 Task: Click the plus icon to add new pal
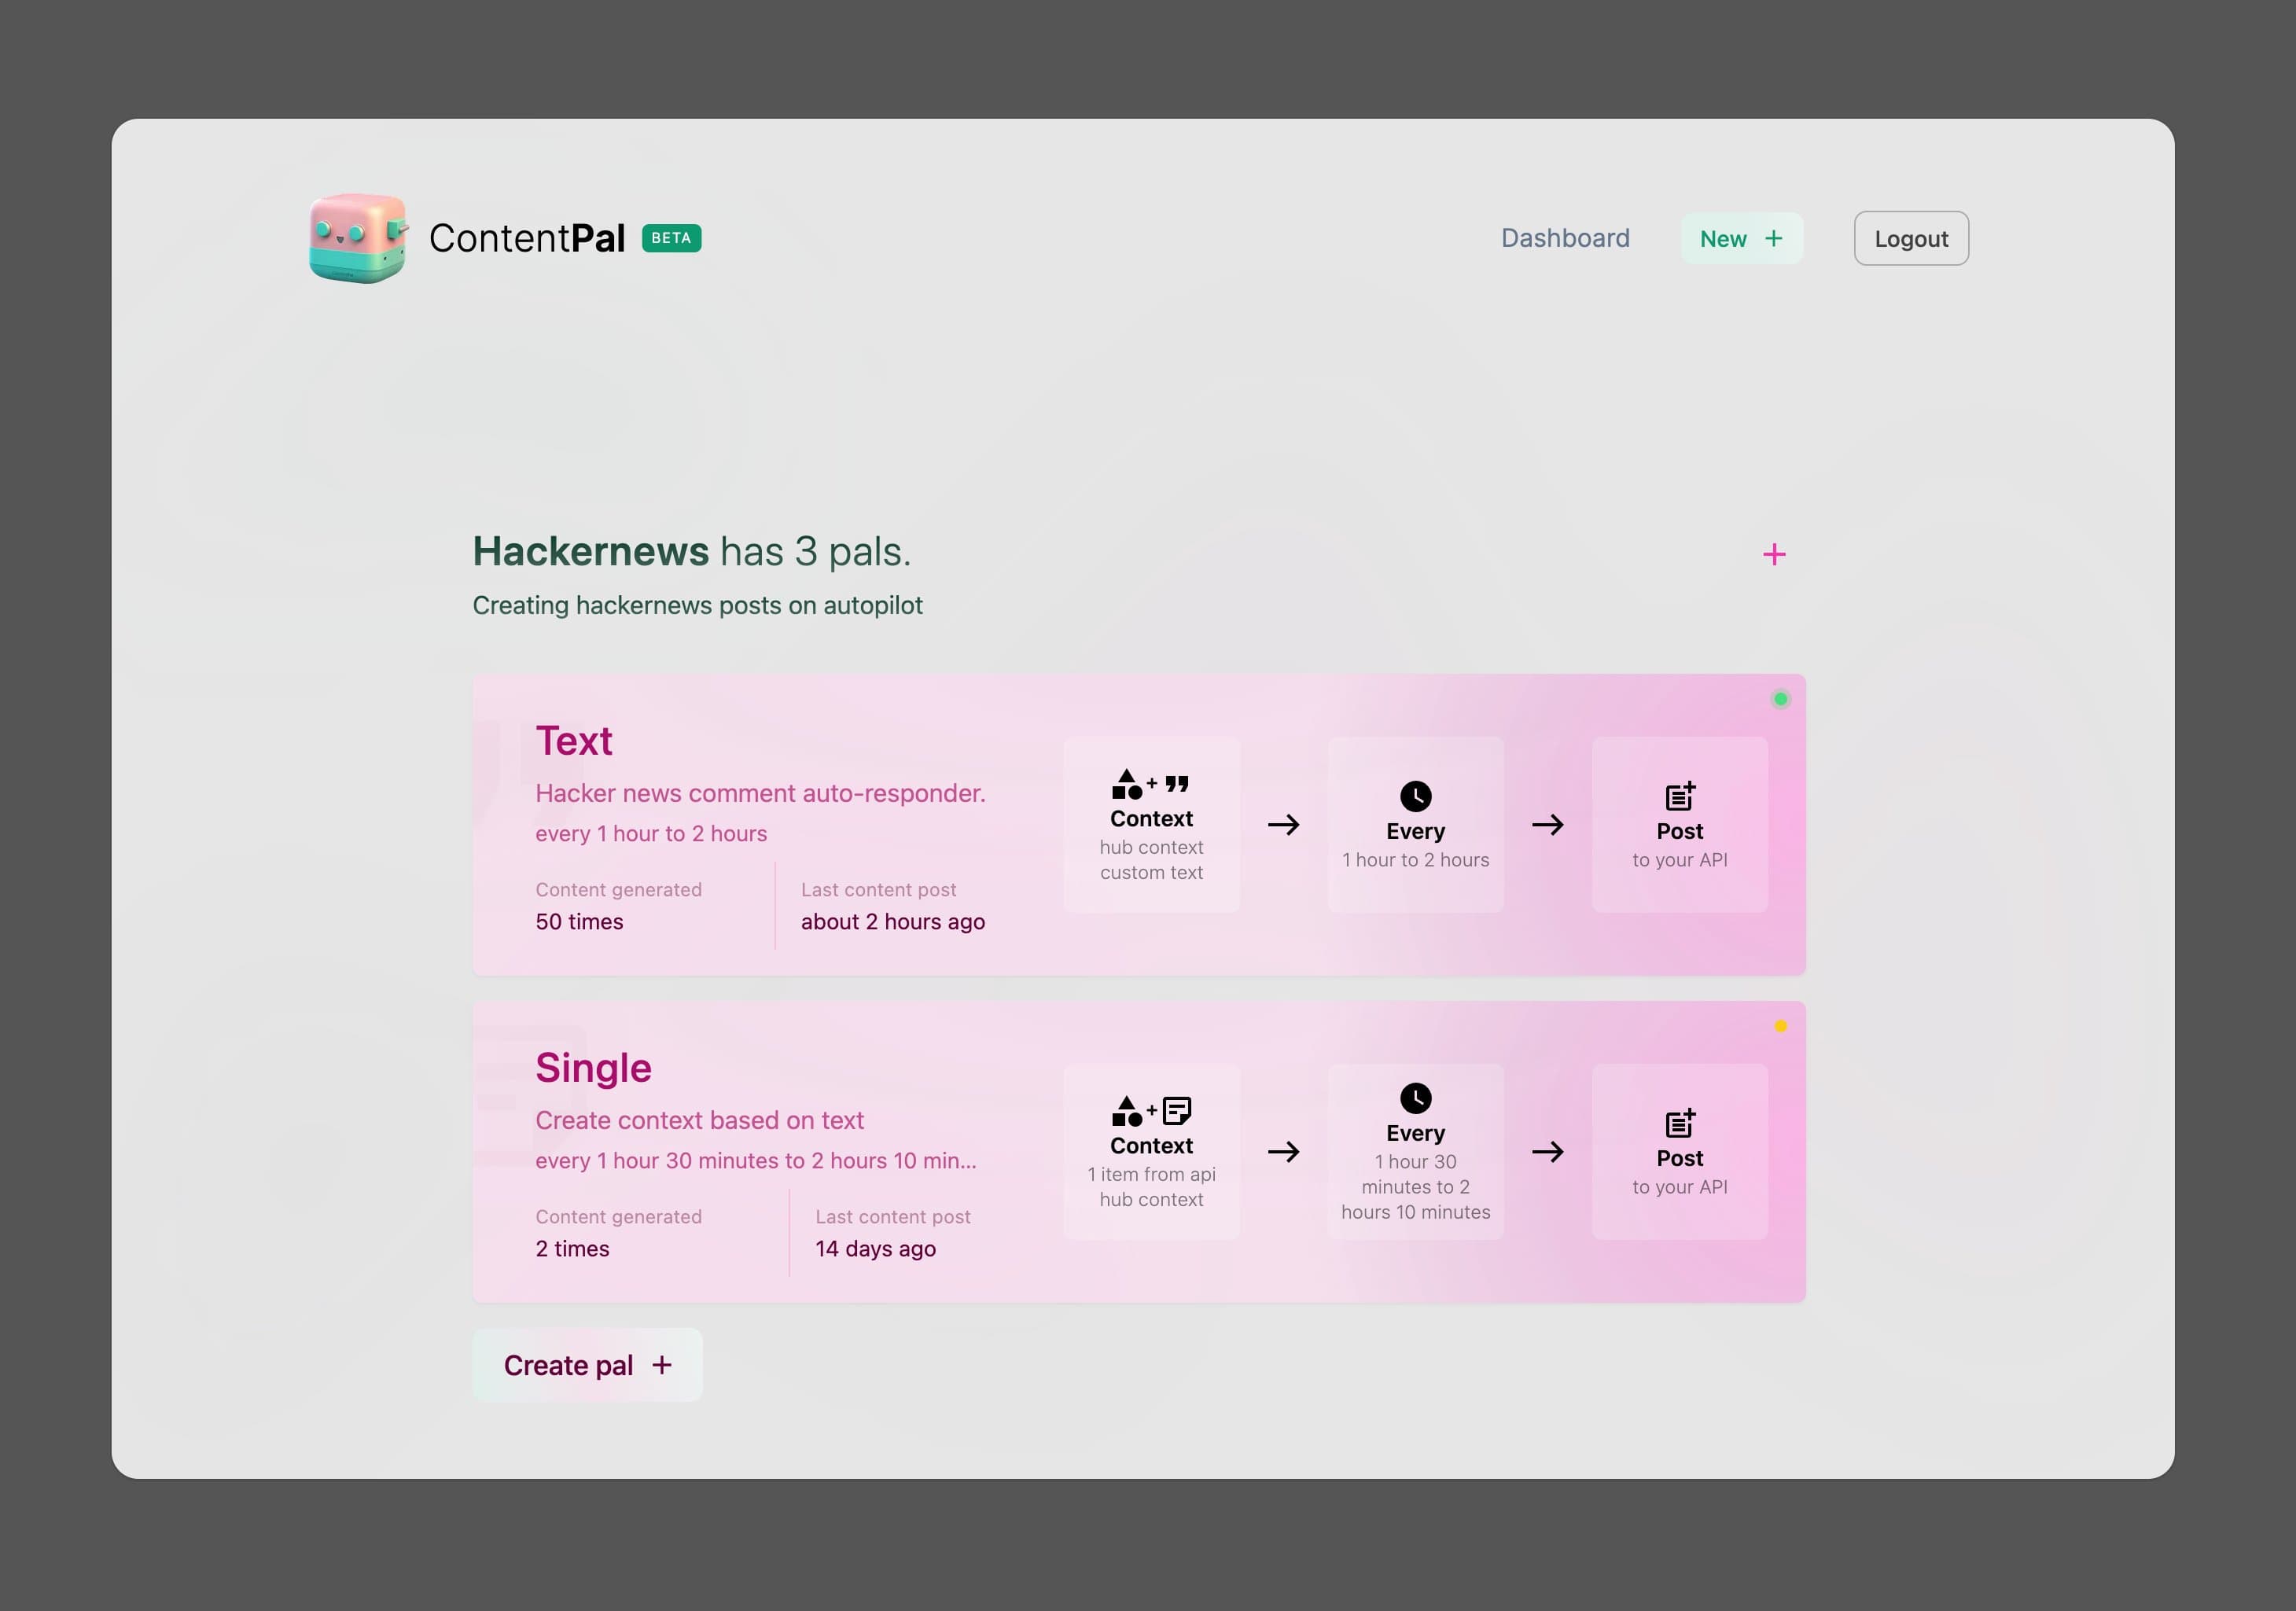(1776, 555)
